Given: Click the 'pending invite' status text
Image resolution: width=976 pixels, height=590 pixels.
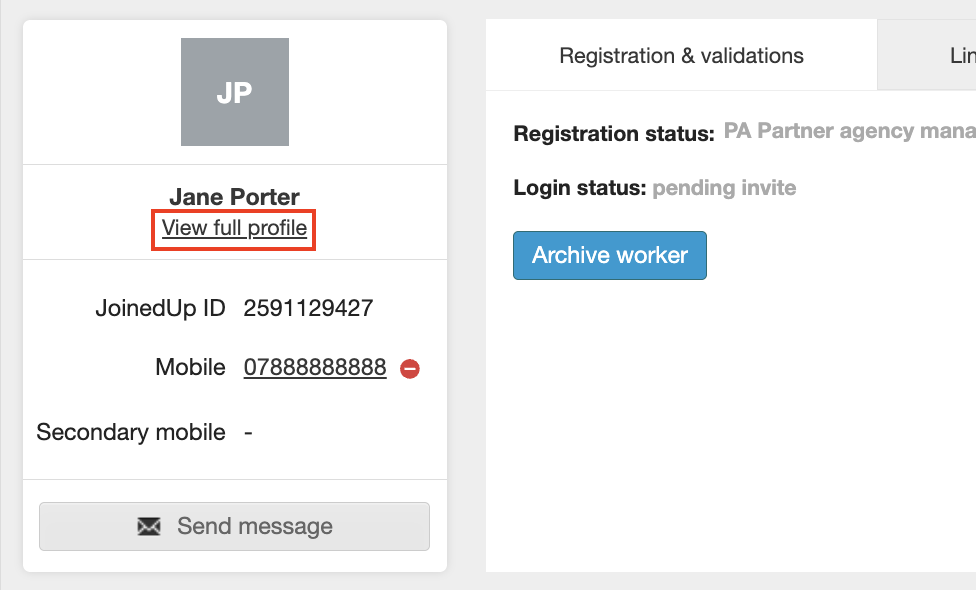Looking at the screenshot, I should tap(724, 188).
